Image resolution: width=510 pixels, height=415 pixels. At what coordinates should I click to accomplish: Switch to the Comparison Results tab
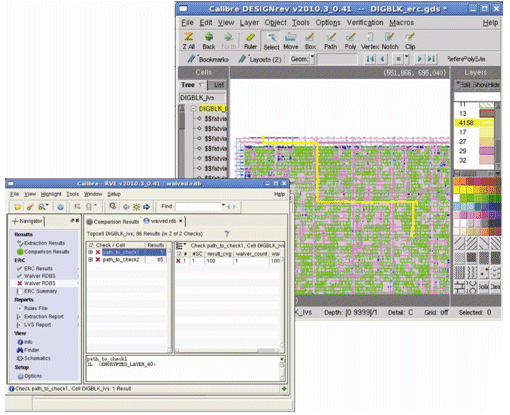(x=113, y=222)
